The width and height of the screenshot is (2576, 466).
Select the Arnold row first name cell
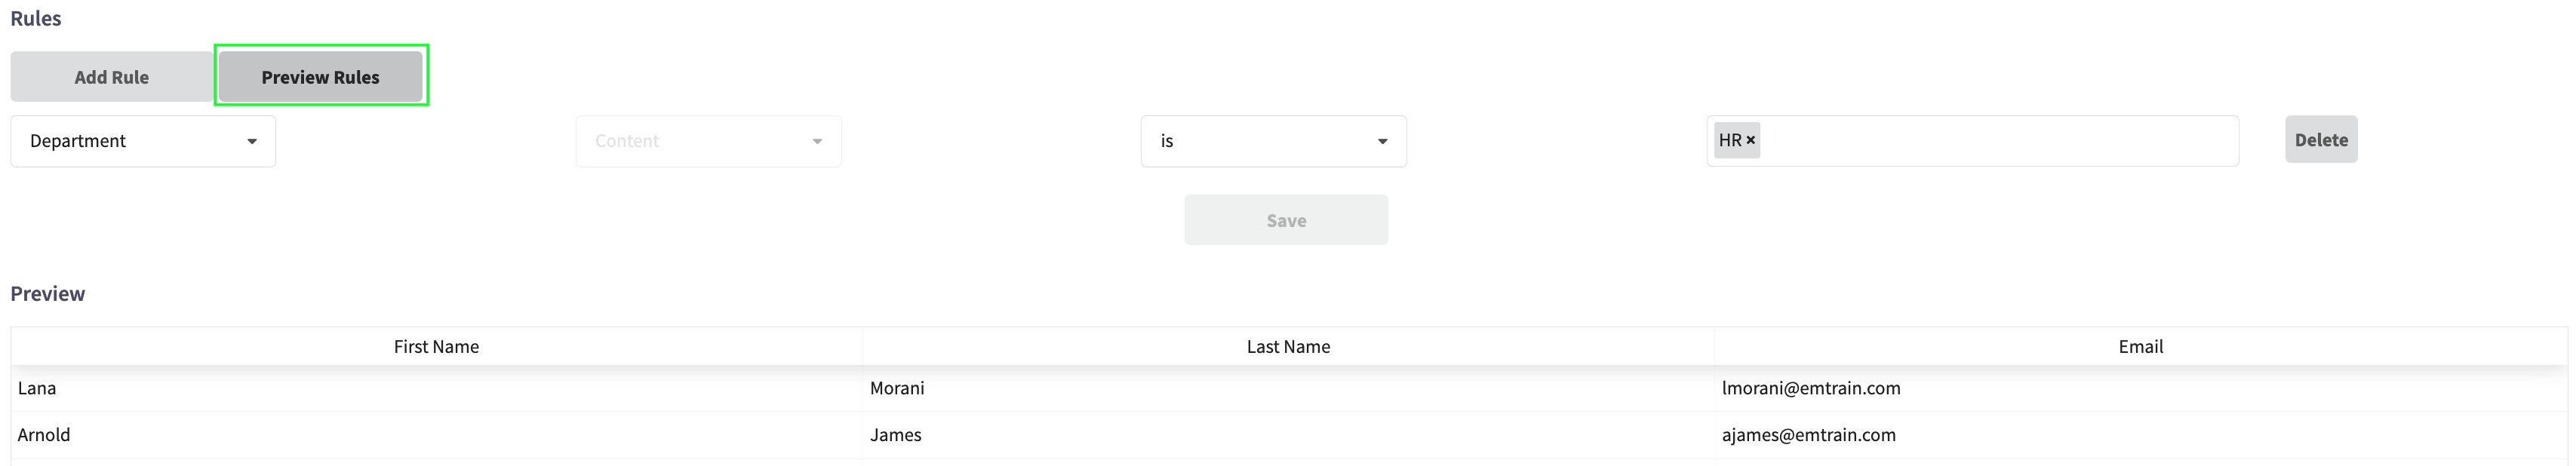436,435
